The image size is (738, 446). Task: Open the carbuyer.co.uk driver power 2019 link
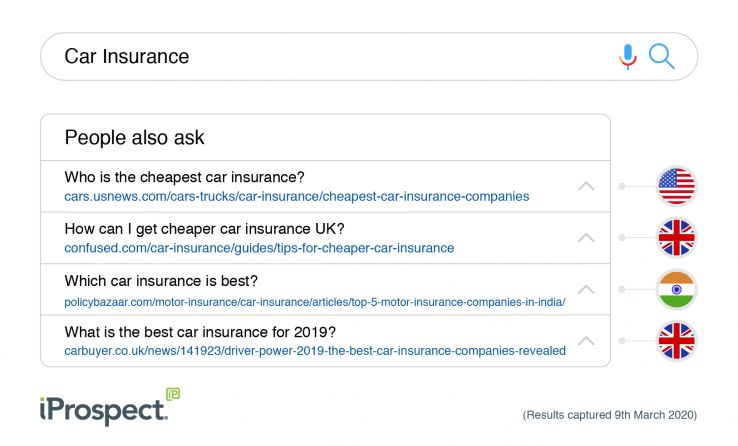tap(315, 351)
